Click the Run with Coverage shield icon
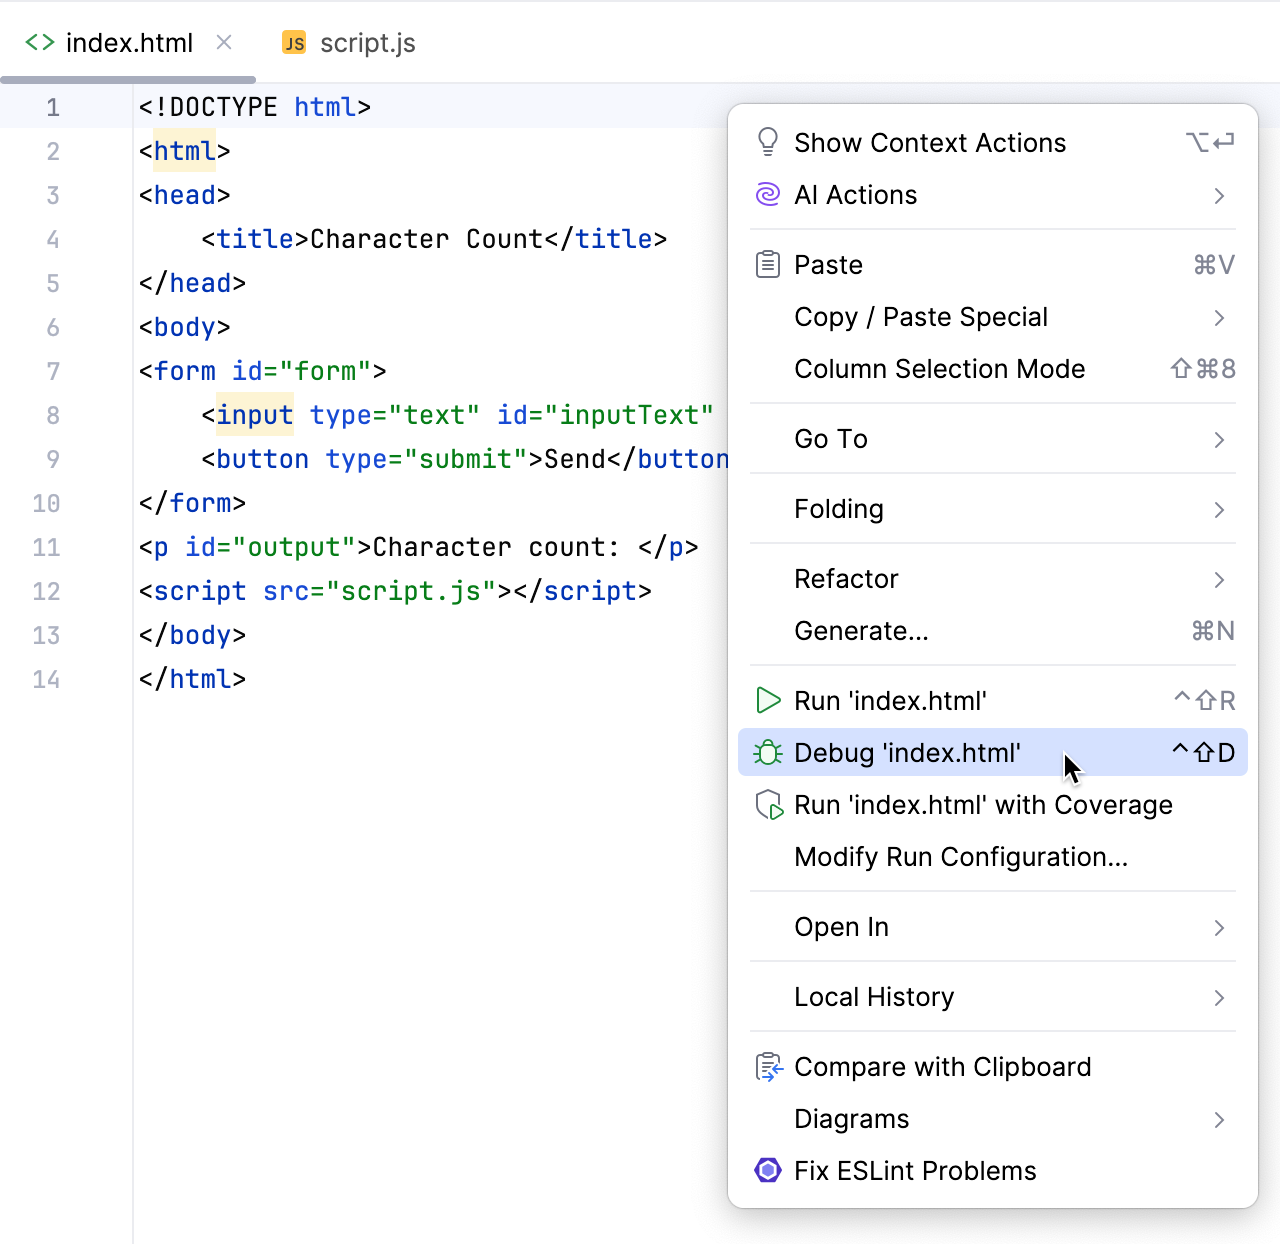This screenshot has width=1280, height=1244. pyautogui.click(x=768, y=805)
